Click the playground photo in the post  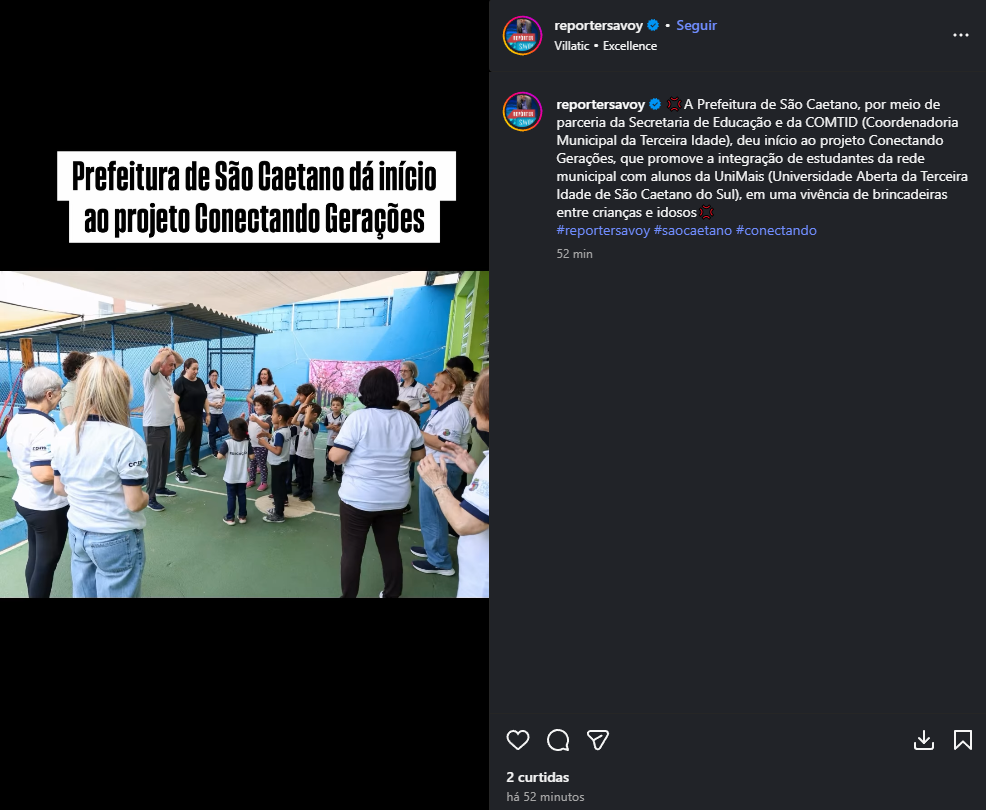tap(244, 434)
